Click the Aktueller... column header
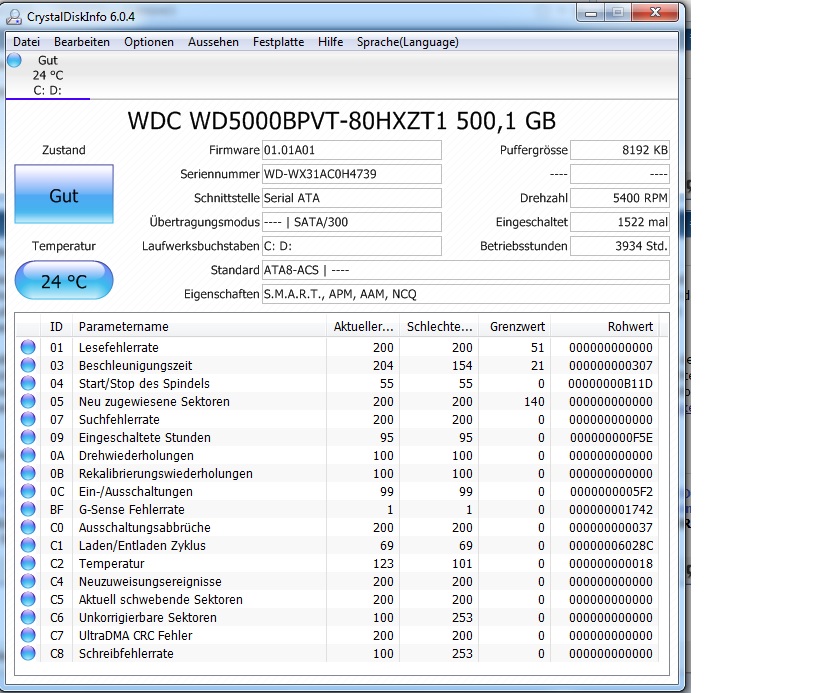This screenshot has width=819, height=693. coord(363,326)
